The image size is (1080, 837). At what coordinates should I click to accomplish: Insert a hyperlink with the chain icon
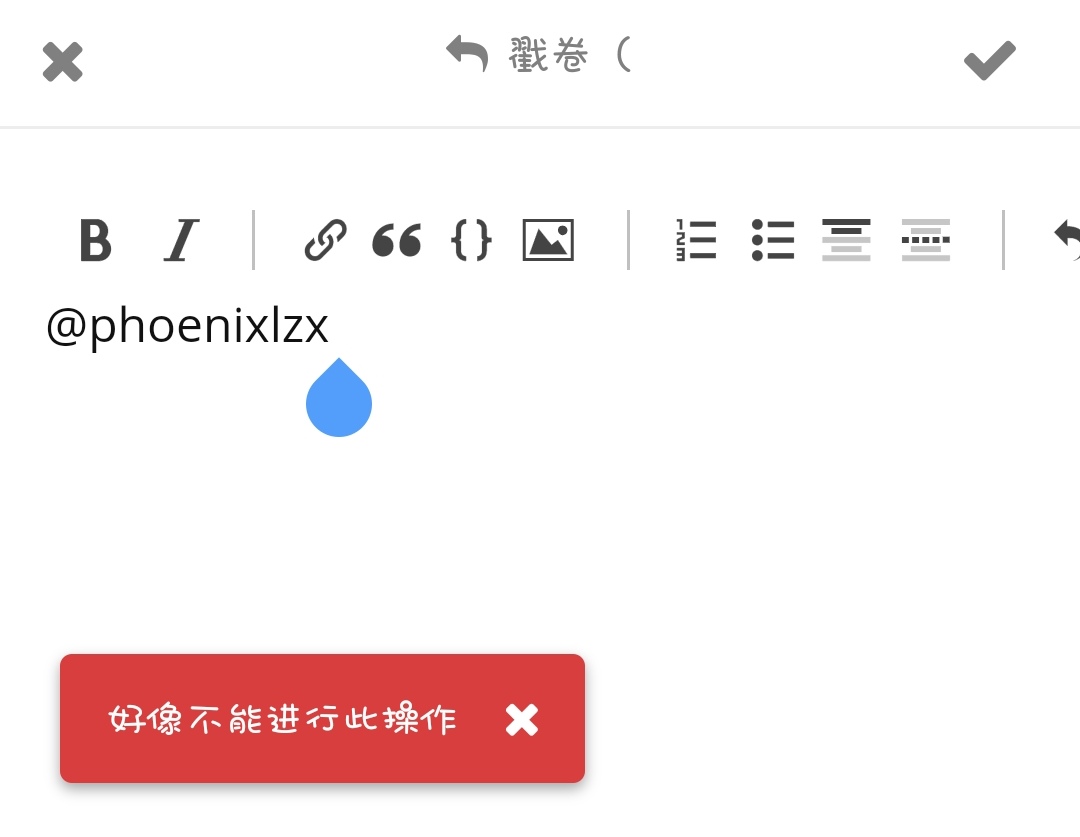coord(325,240)
